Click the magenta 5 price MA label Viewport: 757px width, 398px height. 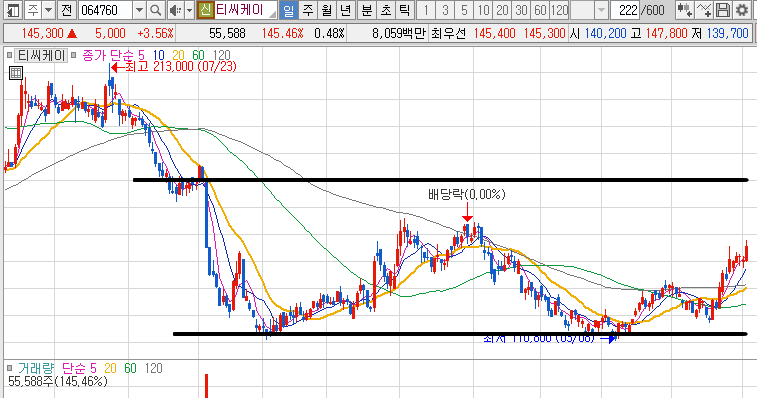click(141, 55)
